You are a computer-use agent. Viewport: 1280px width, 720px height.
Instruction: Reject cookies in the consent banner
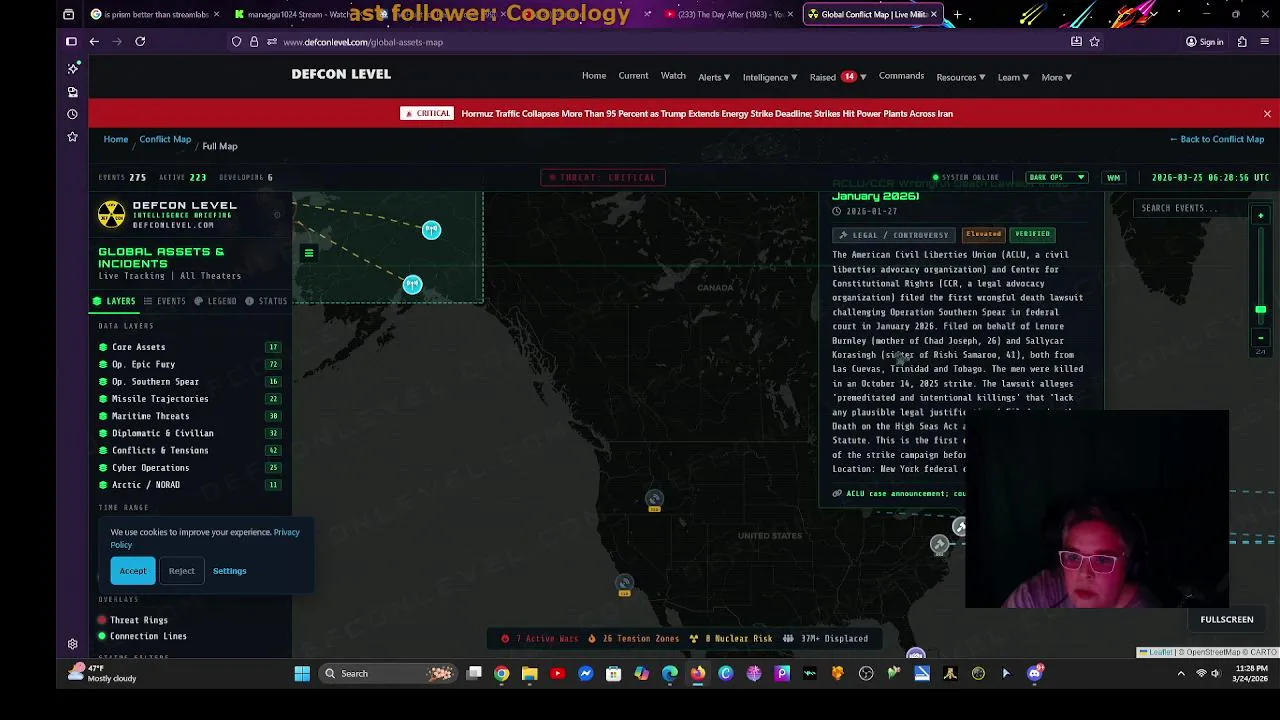pyautogui.click(x=181, y=571)
